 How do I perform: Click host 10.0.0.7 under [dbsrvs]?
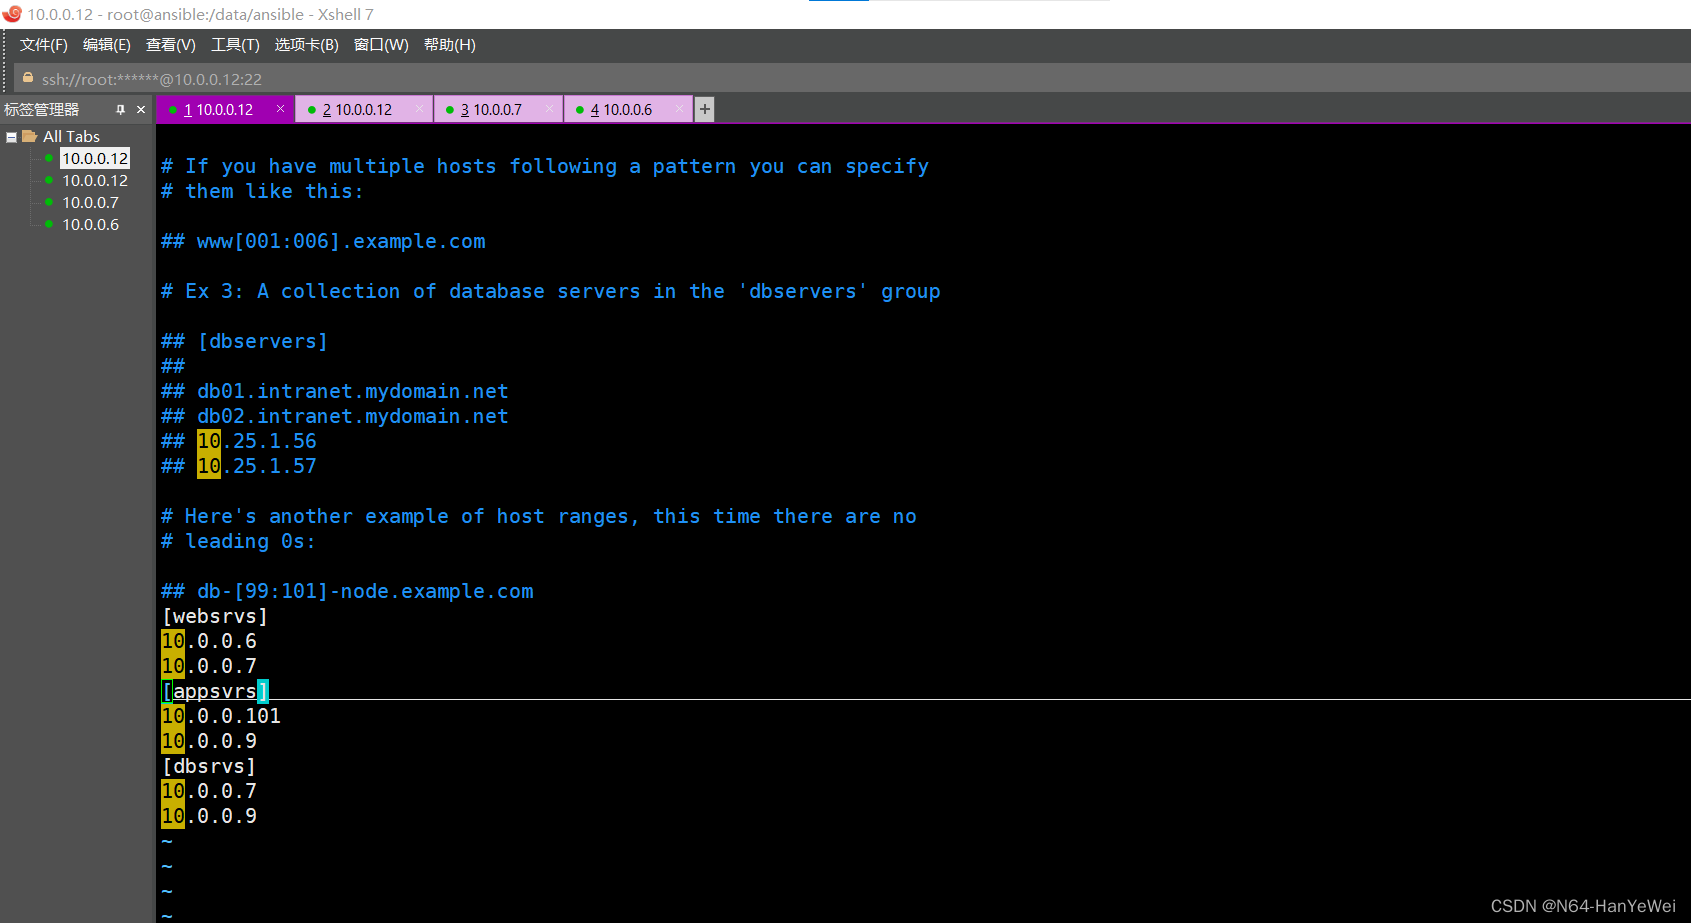[x=209, y=791]
